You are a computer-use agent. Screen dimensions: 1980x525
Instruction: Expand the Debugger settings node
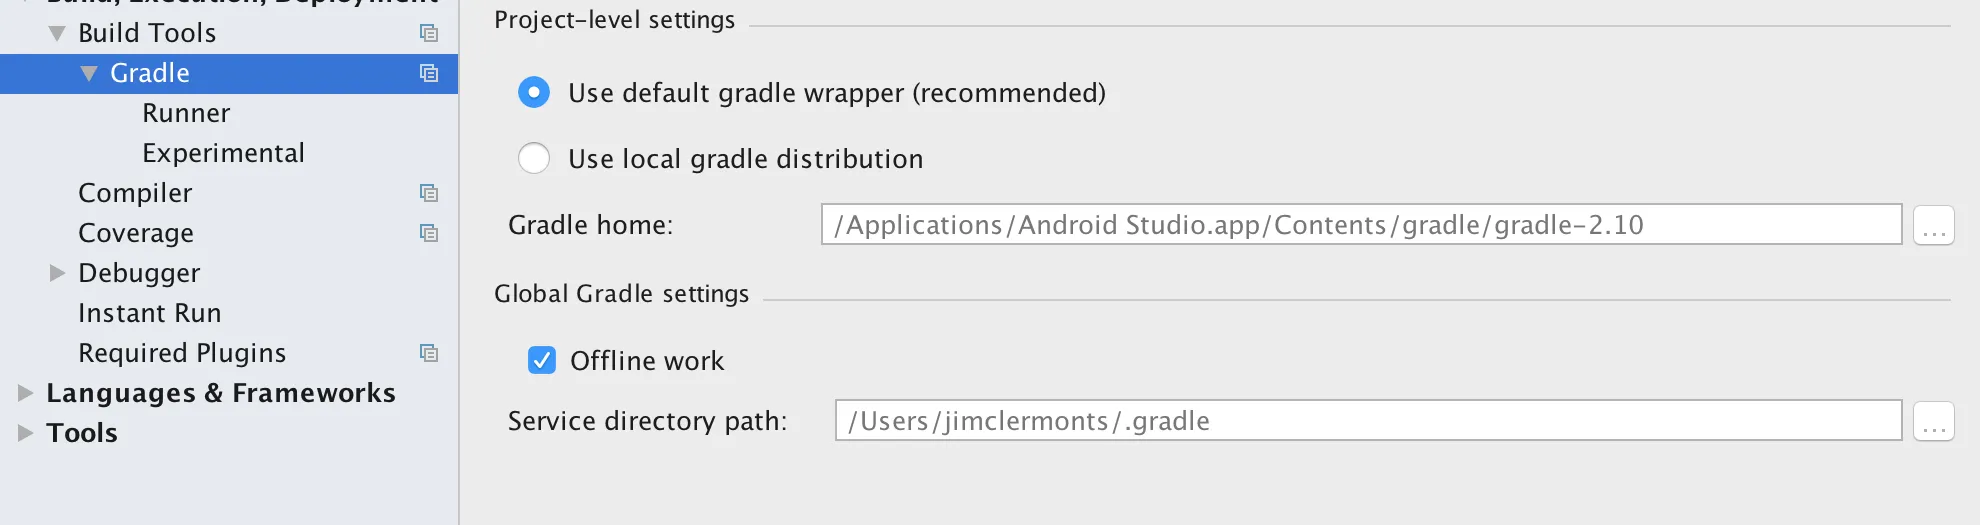coord(57,273)
